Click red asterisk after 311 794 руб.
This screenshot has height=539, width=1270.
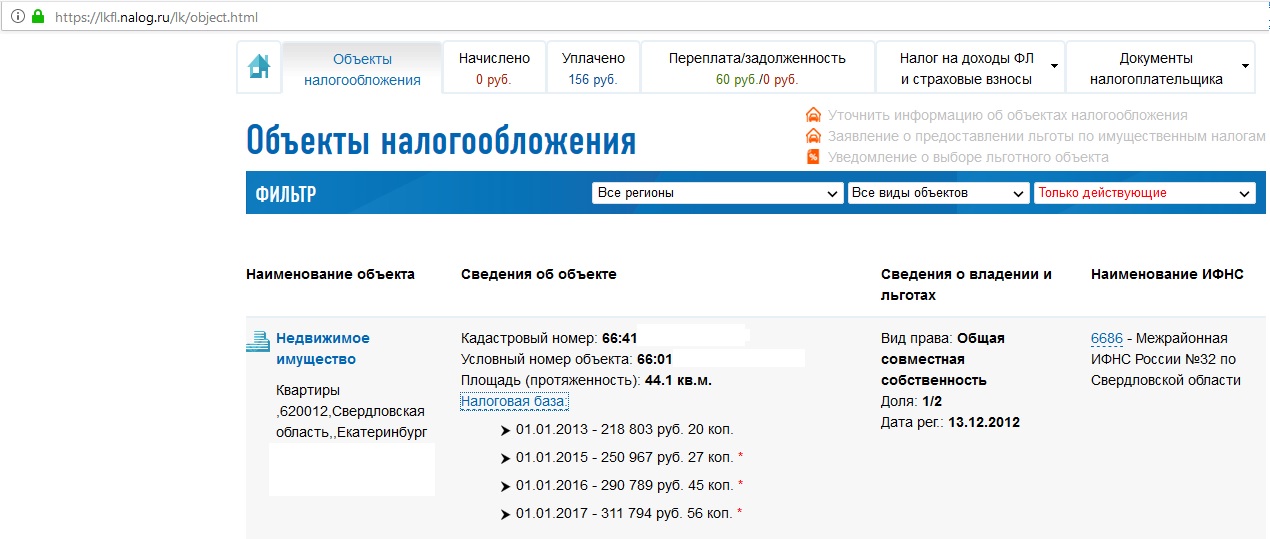pos(741,513)
